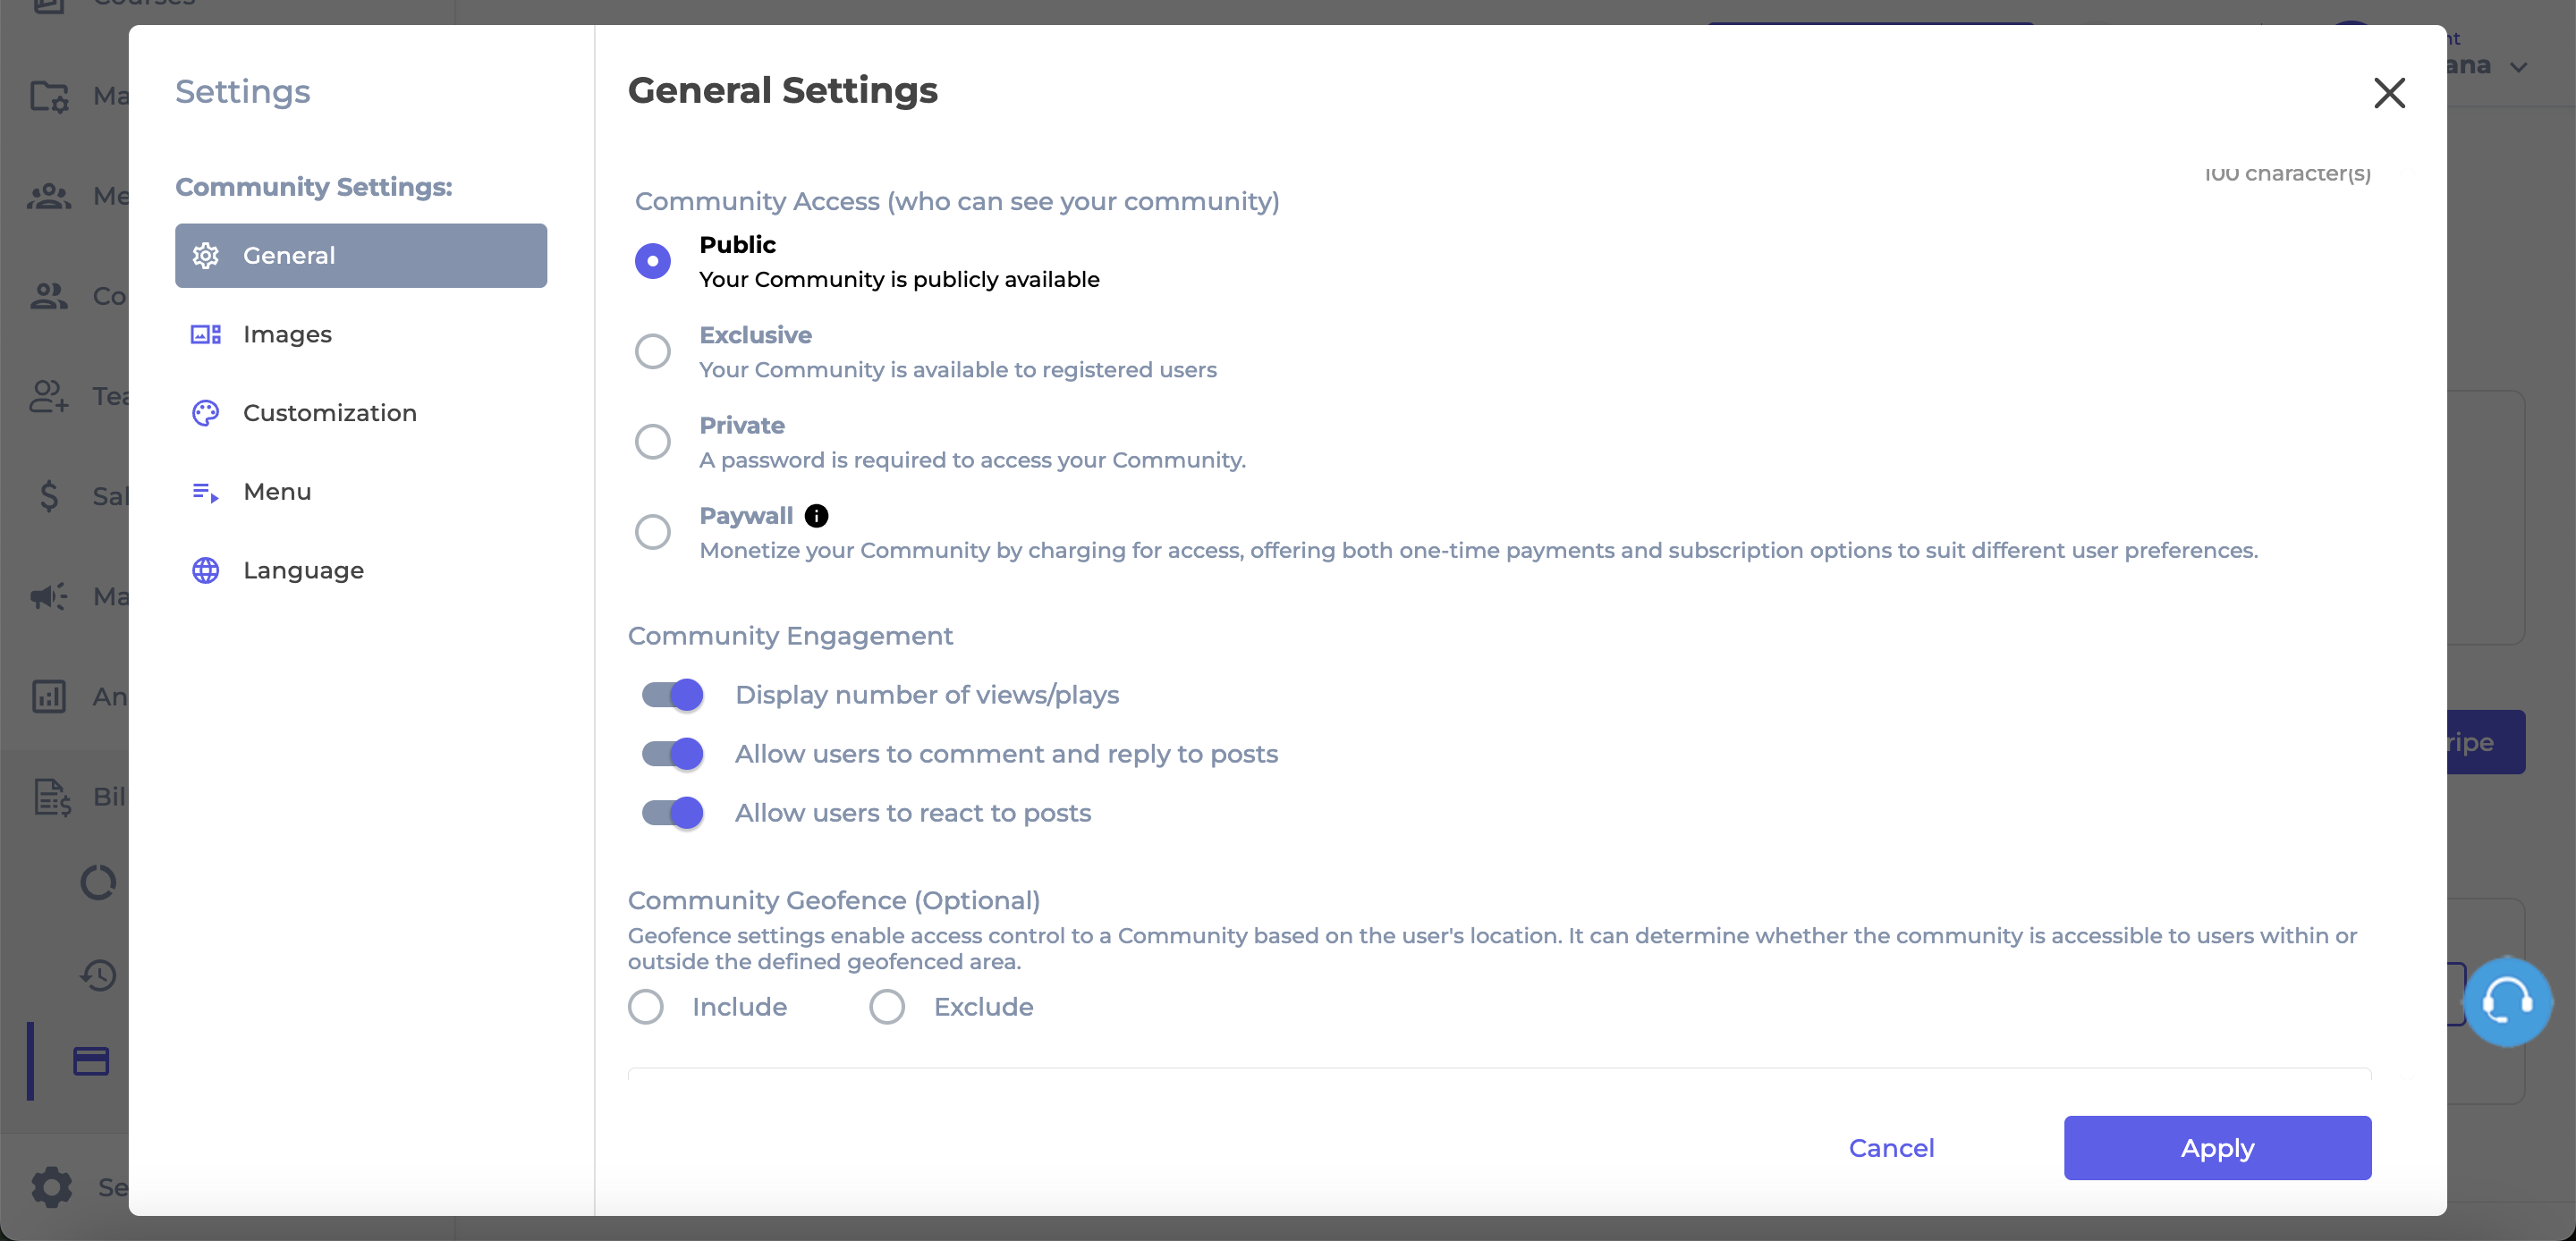The height and width of the screenshot is (1241, 2576).
Task: Click the Images settings icon
Action: click(206, 334)
